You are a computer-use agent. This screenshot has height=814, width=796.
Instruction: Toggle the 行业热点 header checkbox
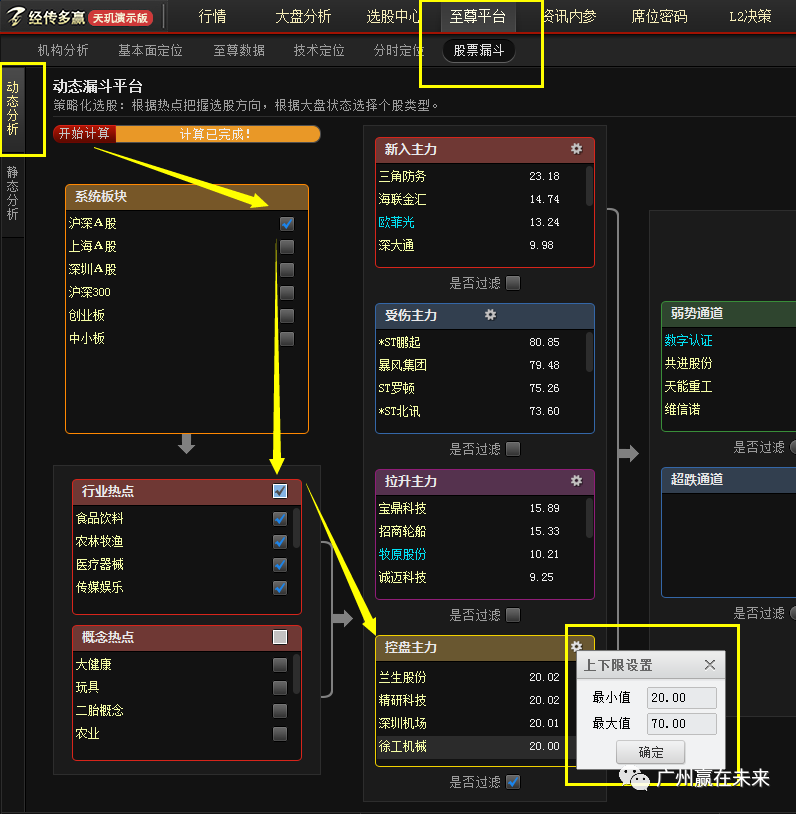tap(280, 491)
